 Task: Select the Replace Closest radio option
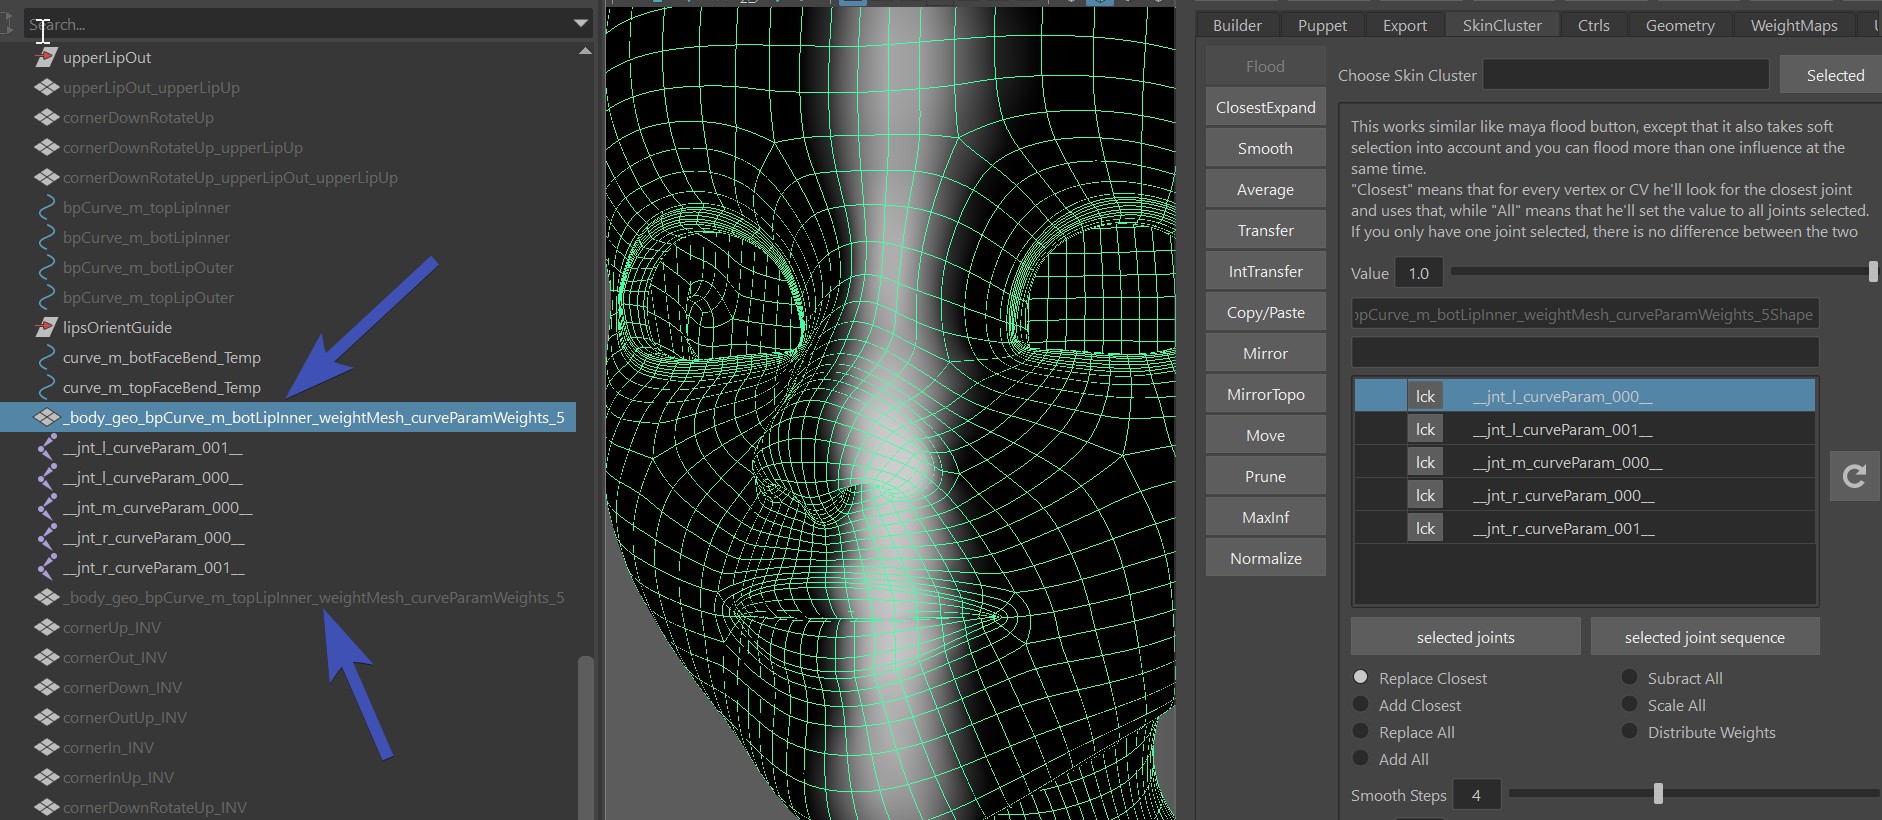pyautogui.click(x=1360, y=677)
